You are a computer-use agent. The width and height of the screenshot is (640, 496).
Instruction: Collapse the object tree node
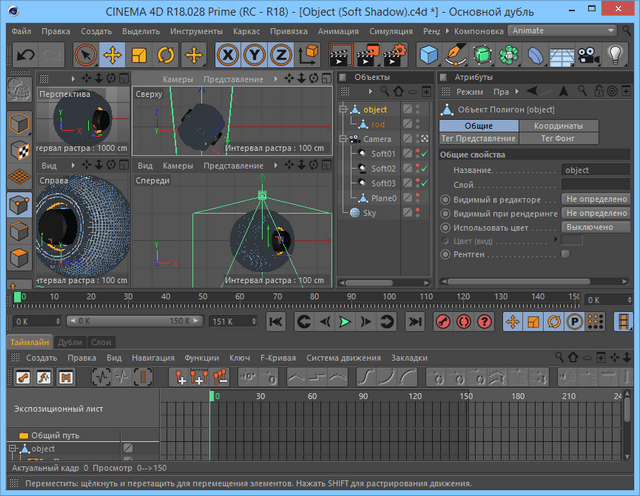[x=343, y=110]
